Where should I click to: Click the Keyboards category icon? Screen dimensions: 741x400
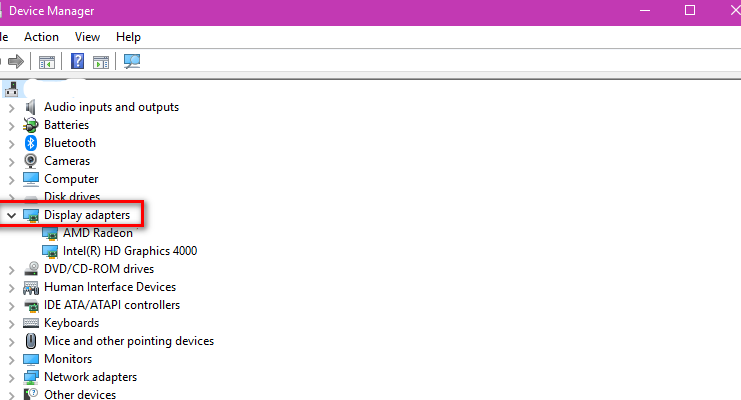coord(31,323)
